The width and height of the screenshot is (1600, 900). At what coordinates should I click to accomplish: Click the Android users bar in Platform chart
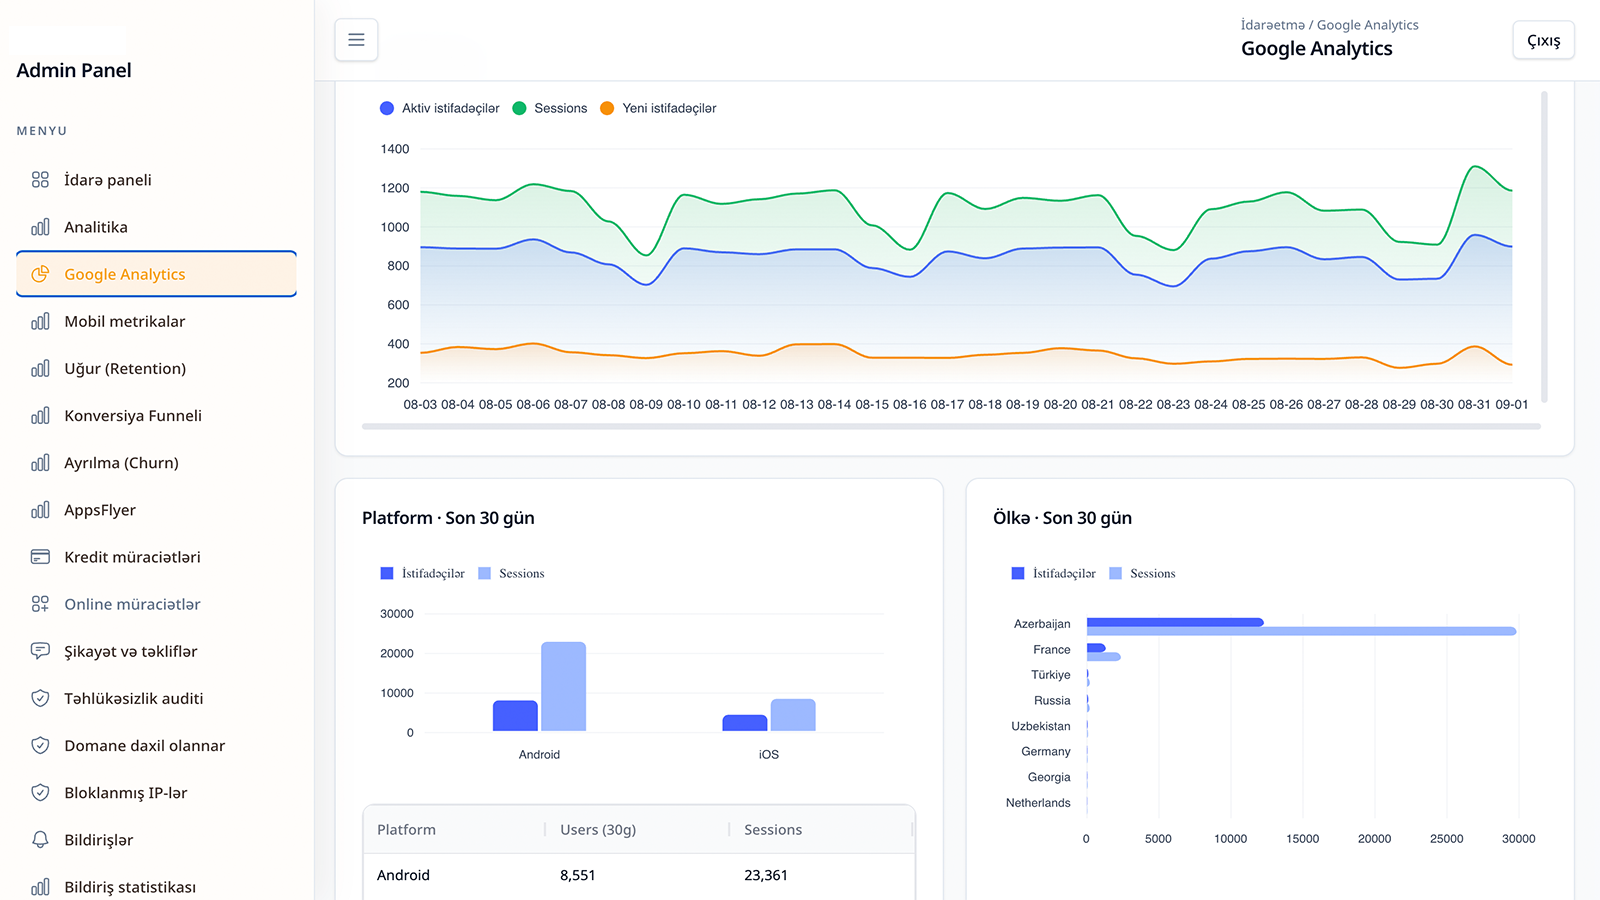(515, 716)
